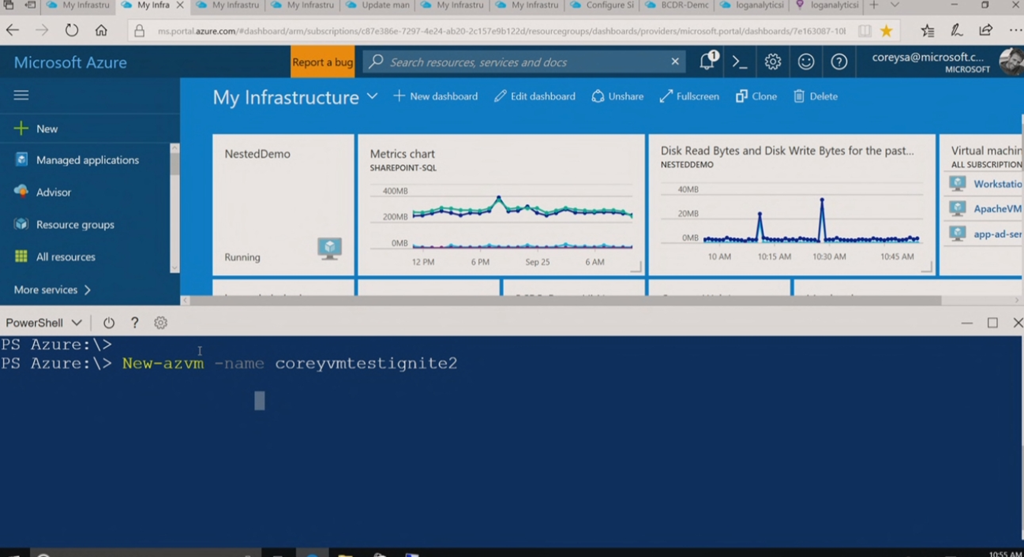Screen dimensions: 1024x557
Task: Click the hamburger menu icon in sidebar
Action: click(x=21, y=96)
